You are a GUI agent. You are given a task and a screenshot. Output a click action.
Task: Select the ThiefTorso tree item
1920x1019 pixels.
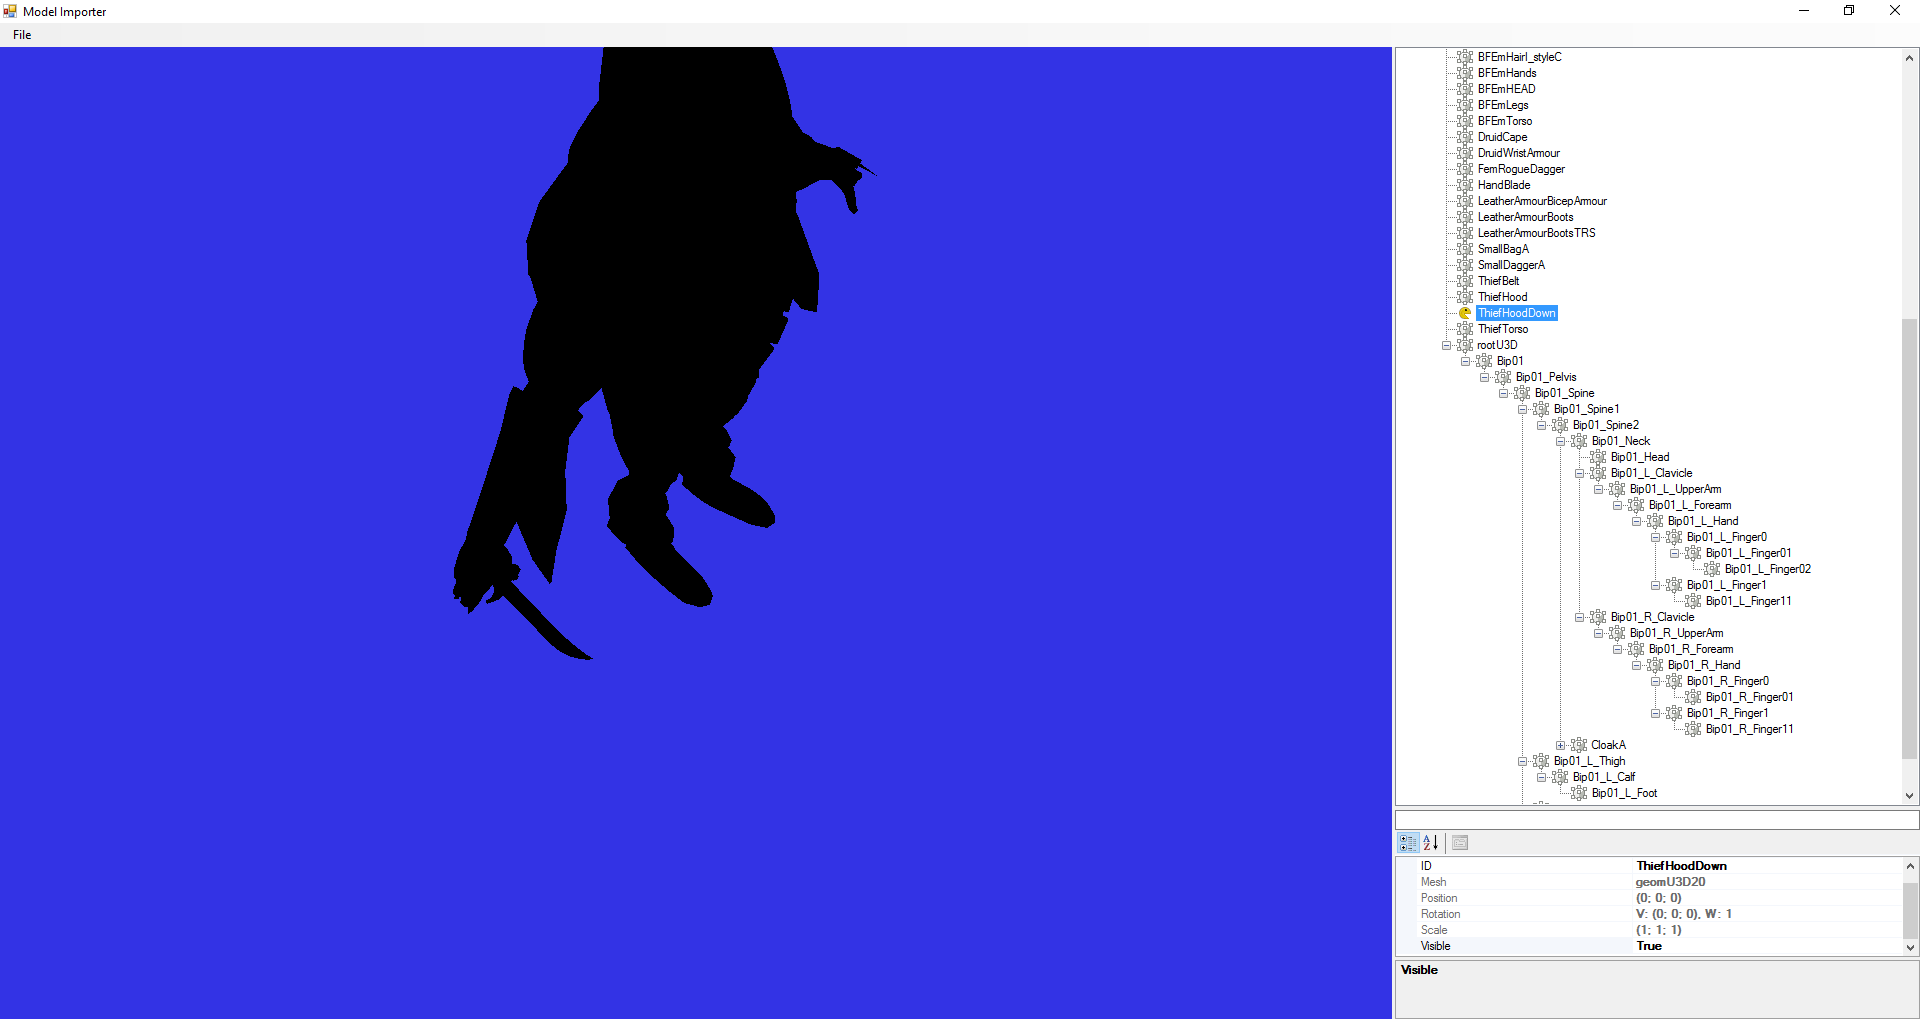(x=1502, y=329)
